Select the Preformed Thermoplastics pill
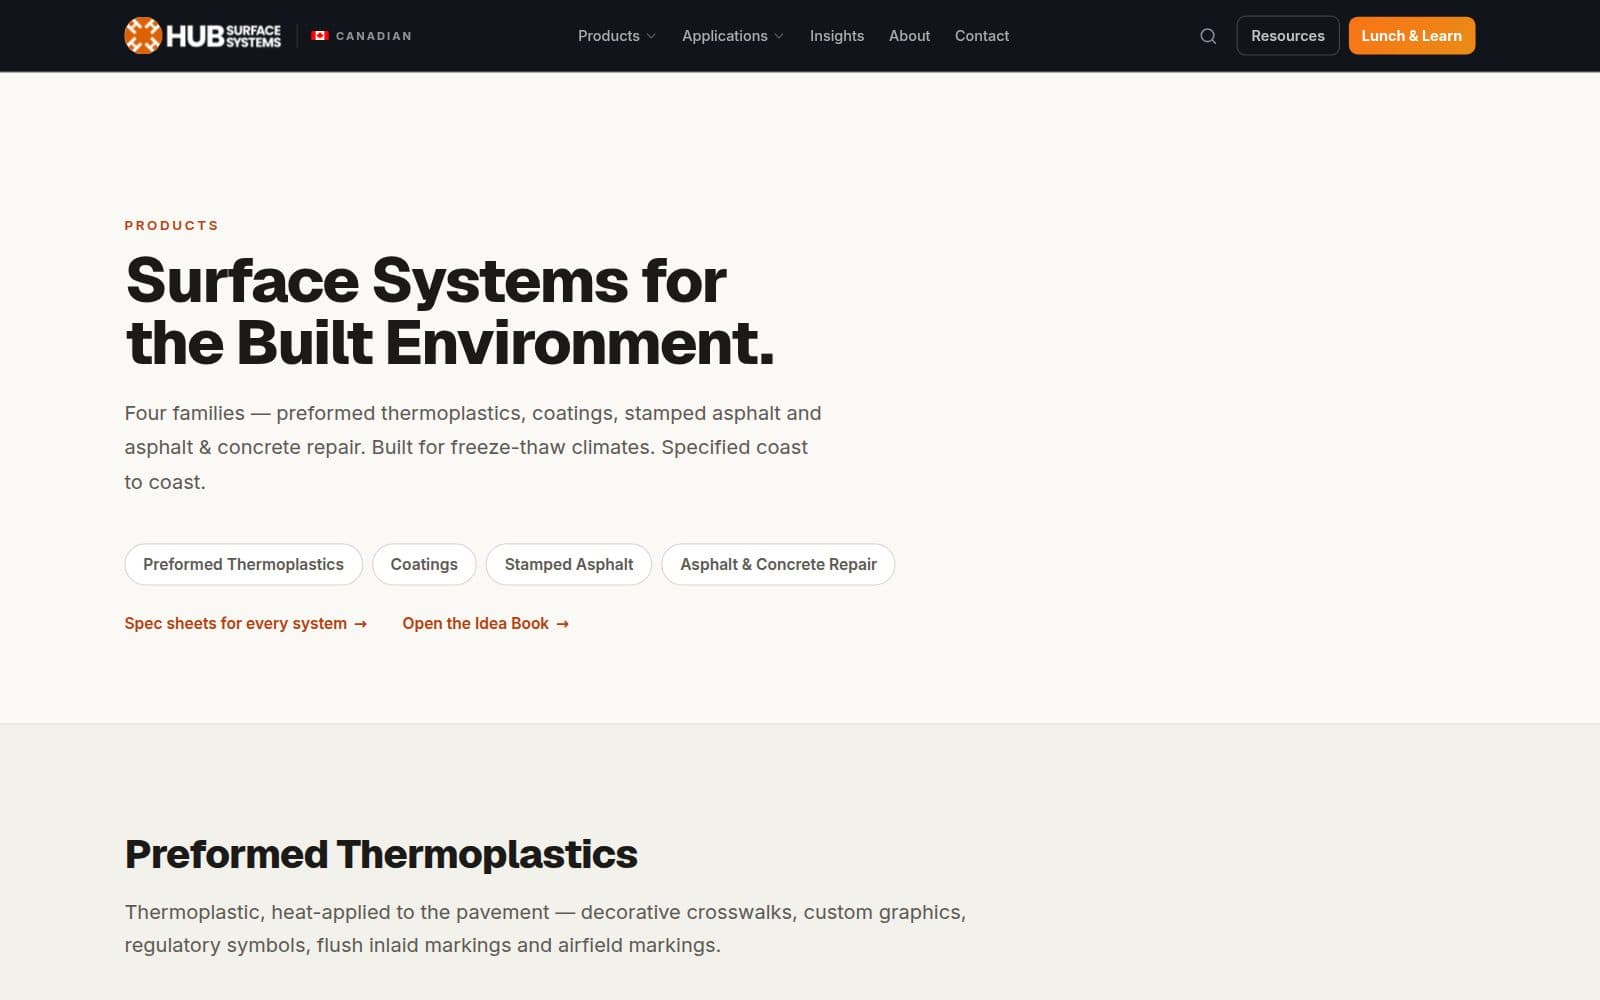Viewport: 1600px width, 1000px height. [243, 564]
